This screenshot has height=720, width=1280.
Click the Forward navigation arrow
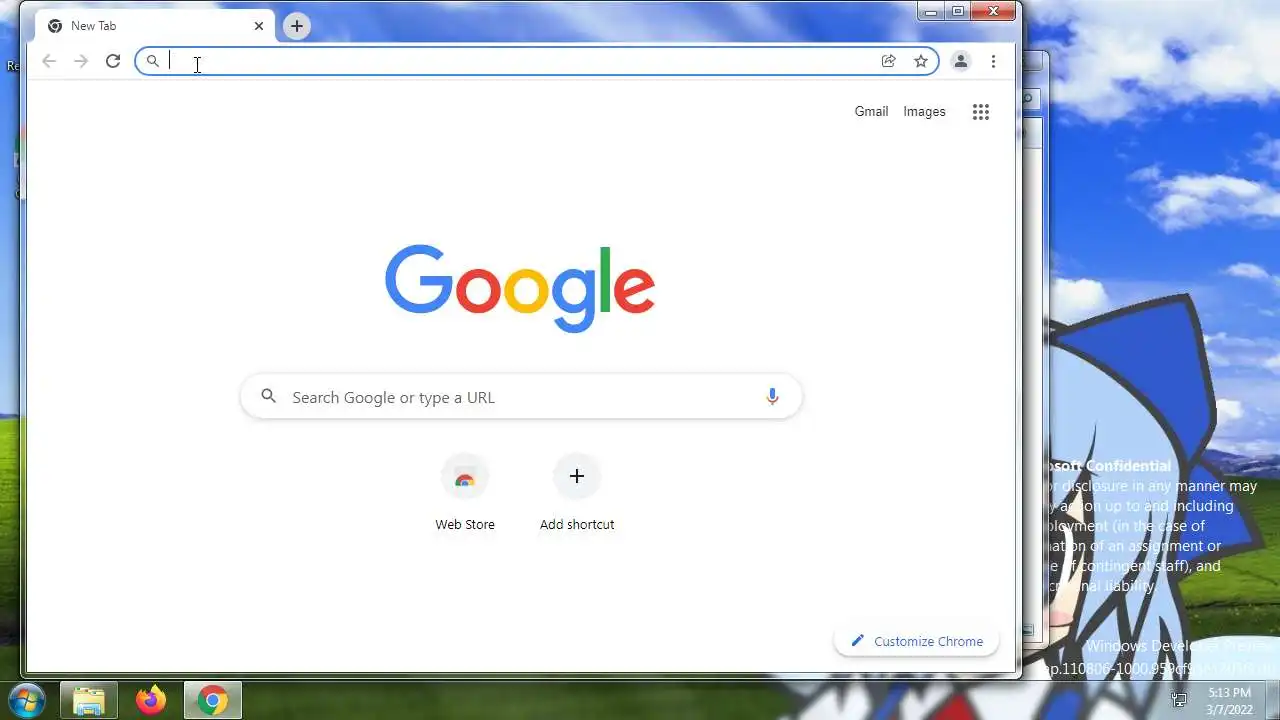tap(81, 61)
